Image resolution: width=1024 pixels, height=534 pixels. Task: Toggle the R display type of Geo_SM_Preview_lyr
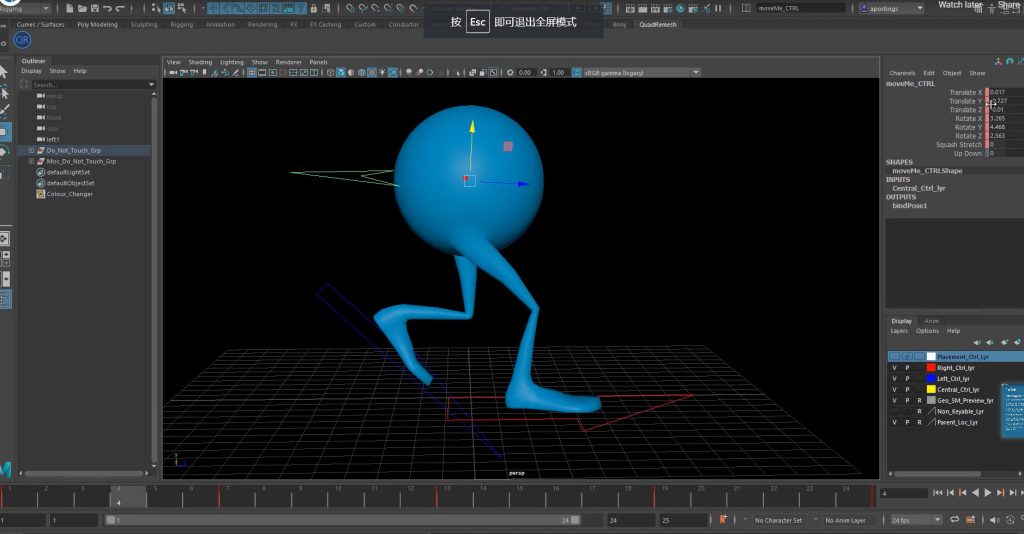coord(919,400)
